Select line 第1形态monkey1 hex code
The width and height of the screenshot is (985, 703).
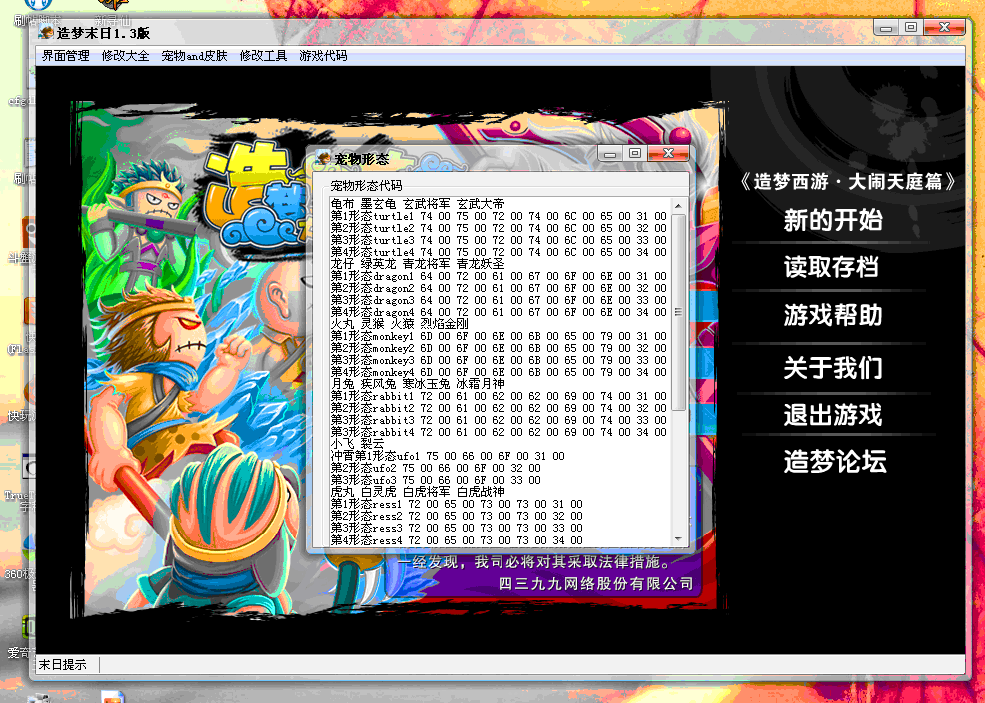pos(499,336)
